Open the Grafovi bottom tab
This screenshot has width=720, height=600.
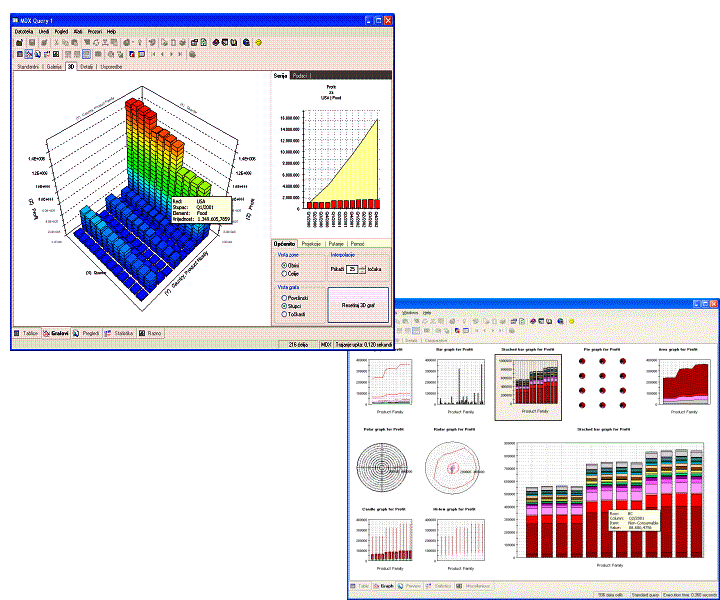click(56, 333)
